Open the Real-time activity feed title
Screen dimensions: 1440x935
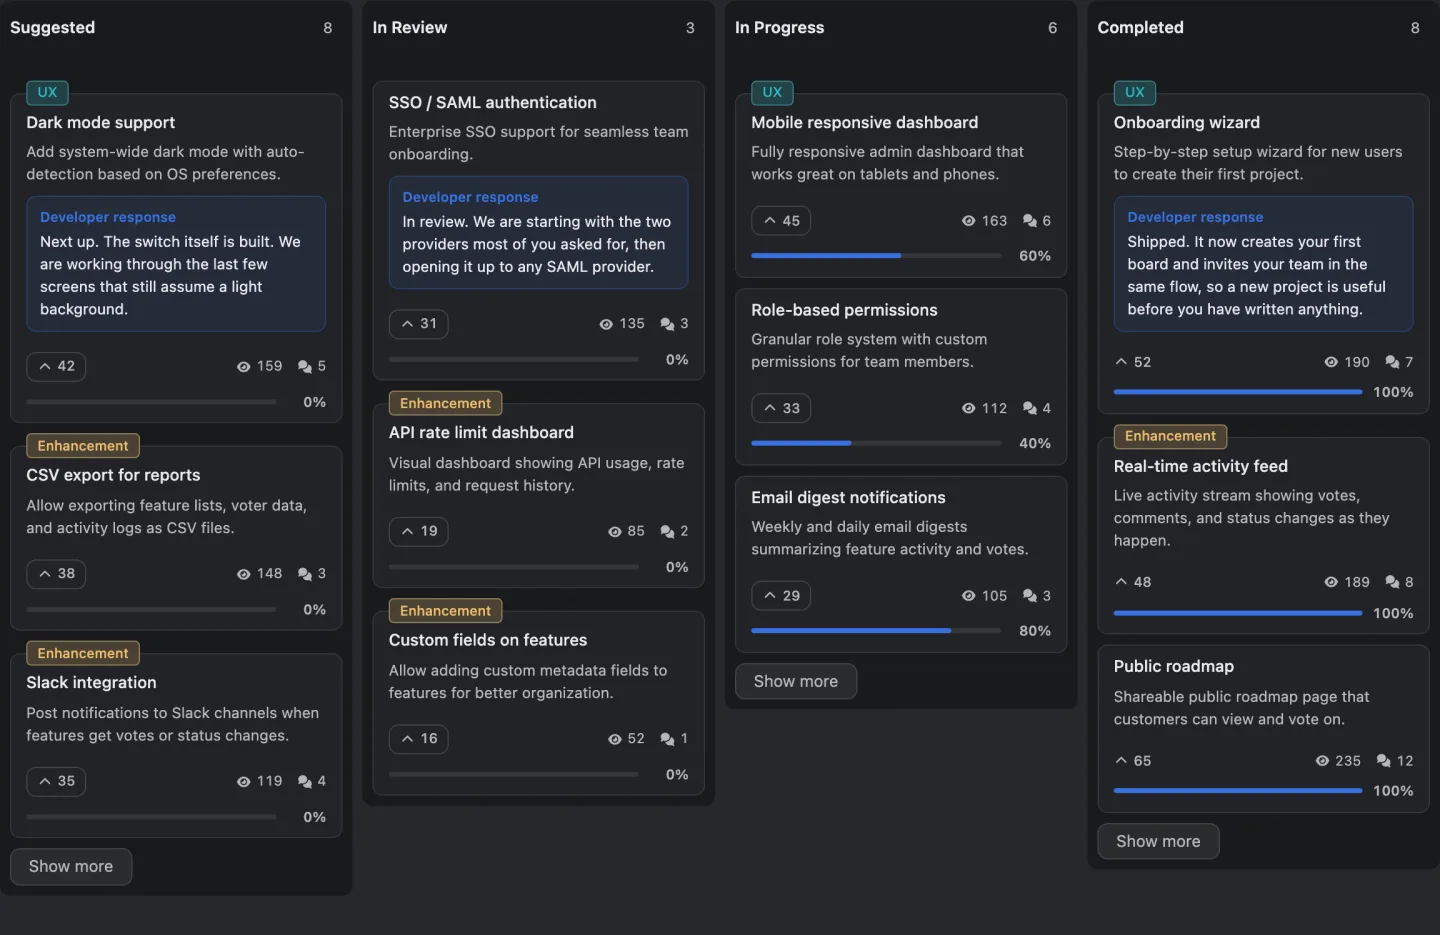1201,466
